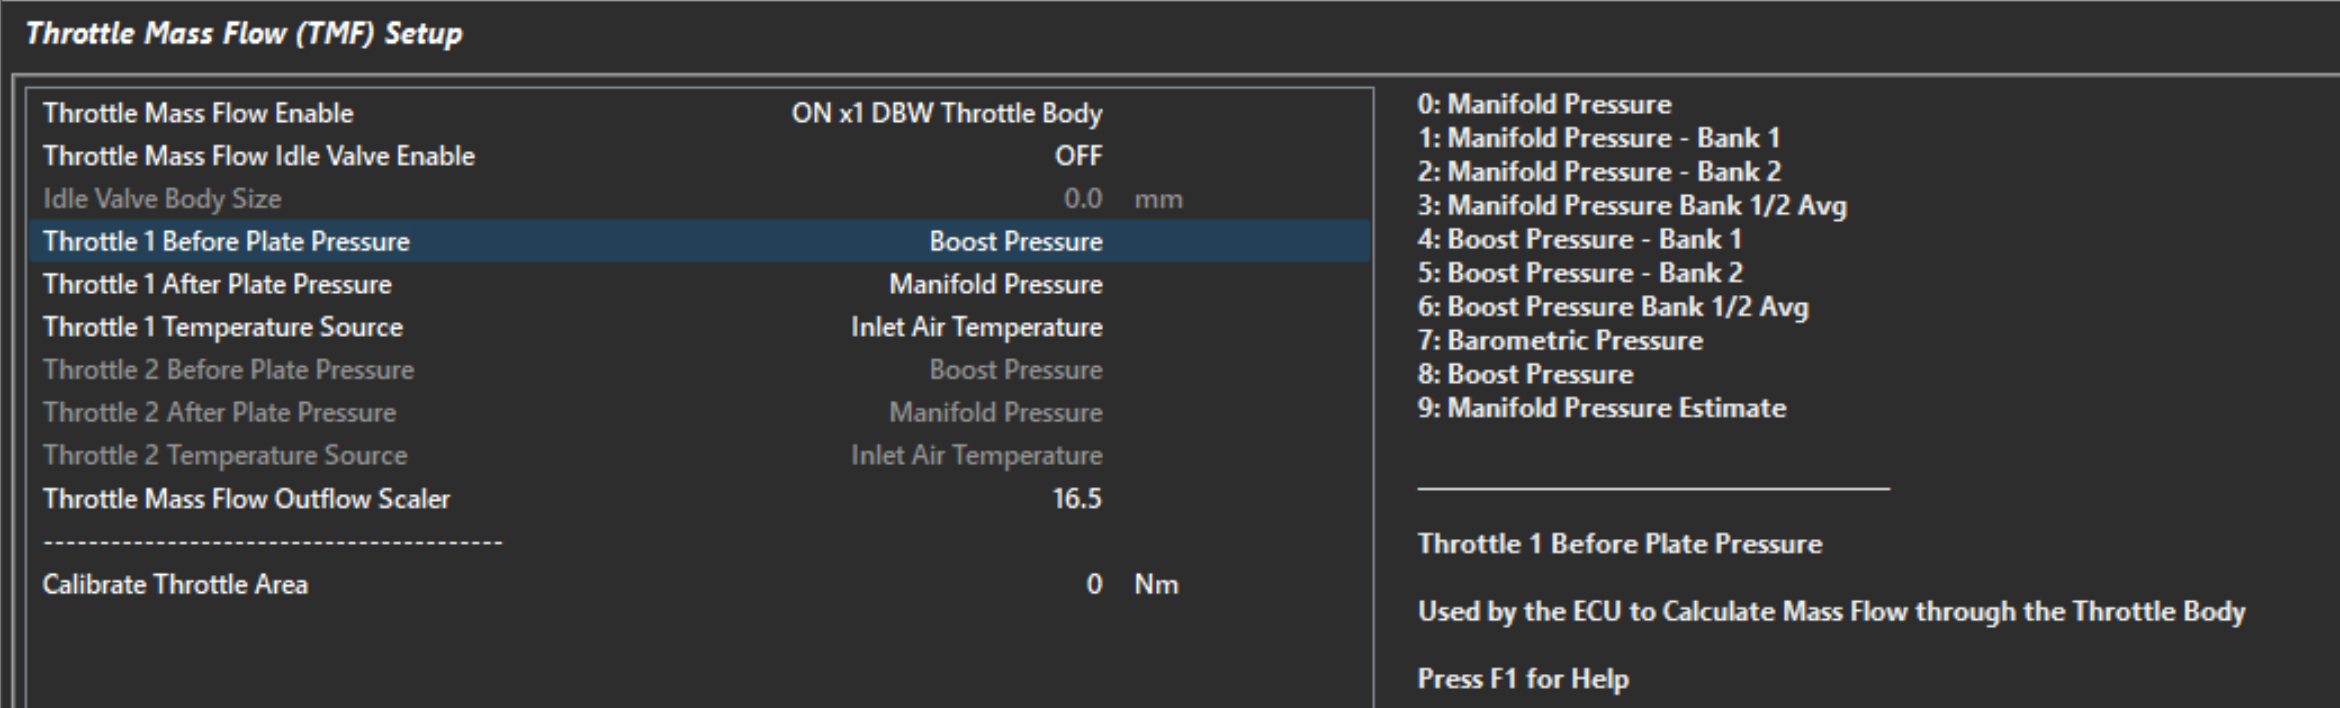Viewport: 2340px width, 708px height.
Task: Click option 8: Boost Pressure in list
Action: pos(1525,375)
